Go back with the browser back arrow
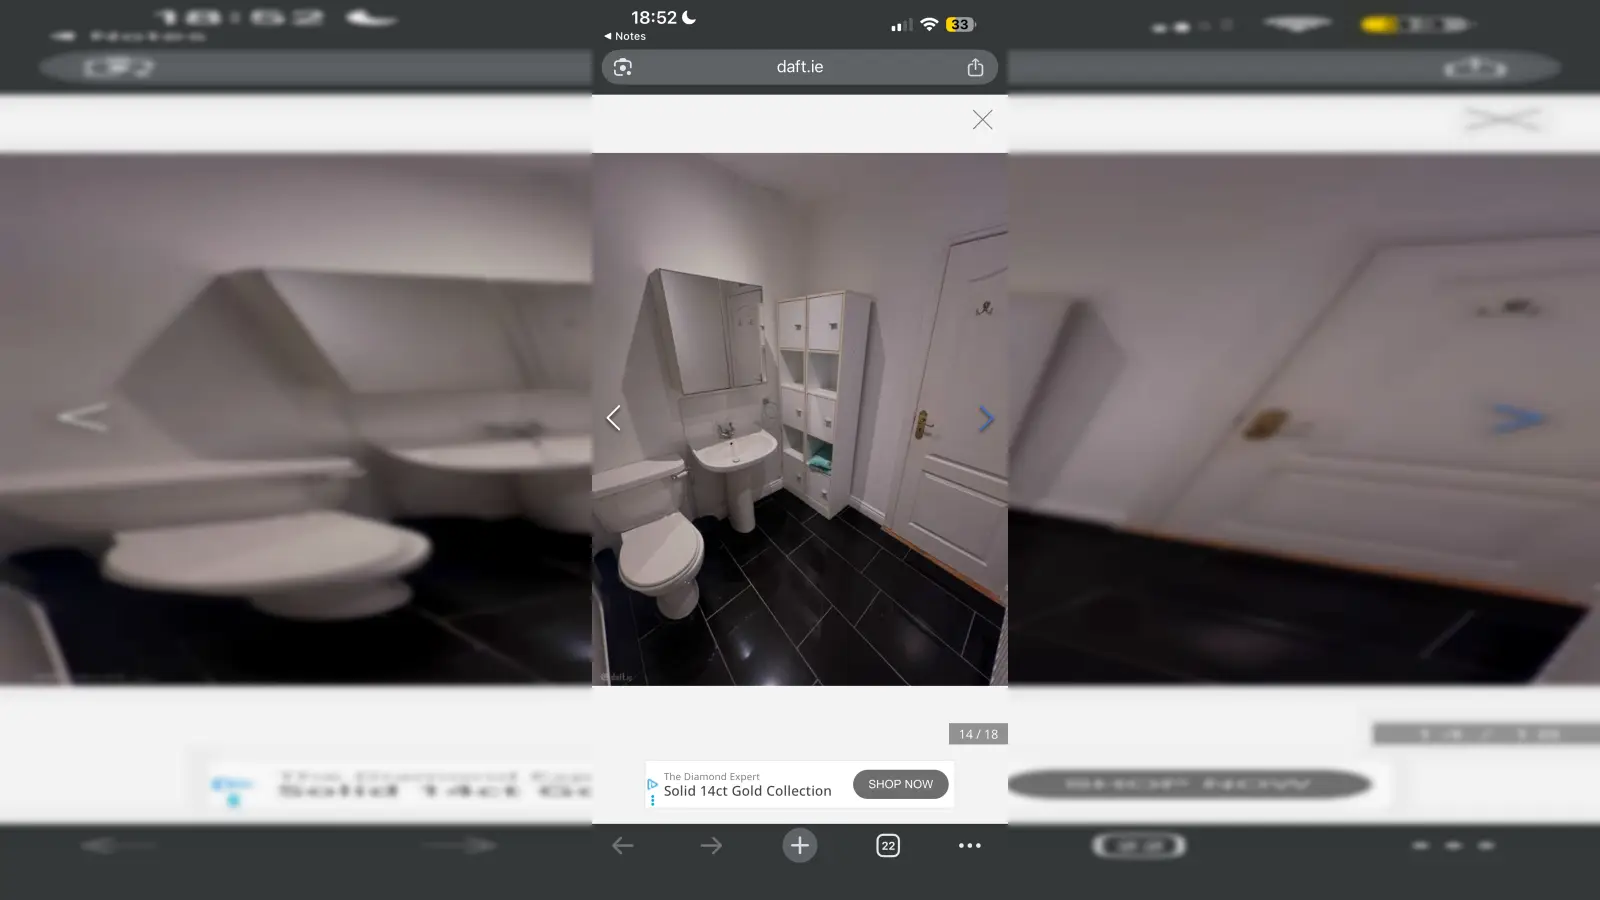 [623, 846]
